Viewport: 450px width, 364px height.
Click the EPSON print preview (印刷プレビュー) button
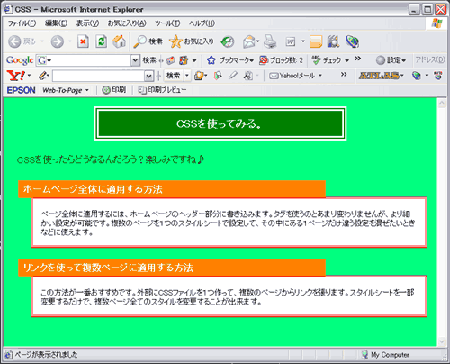click(162, 90)
